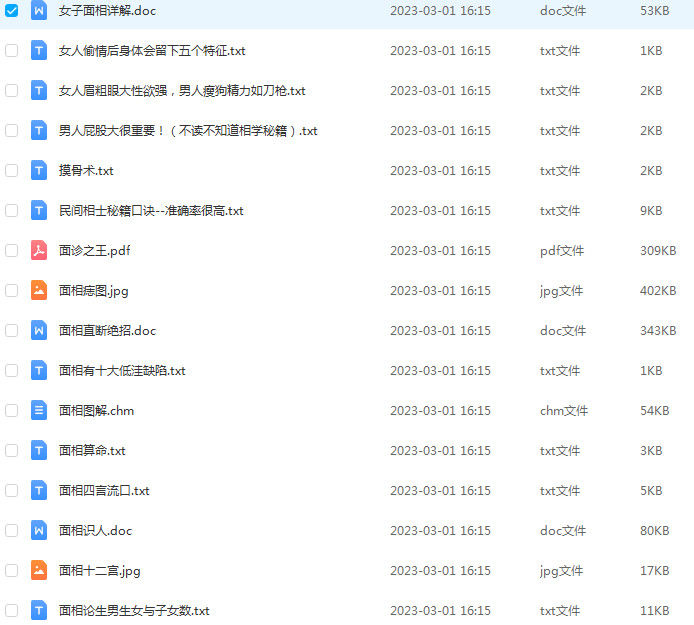Click the chm文件 type label
This screenshot has width=694, height=625.
[564, 410]
